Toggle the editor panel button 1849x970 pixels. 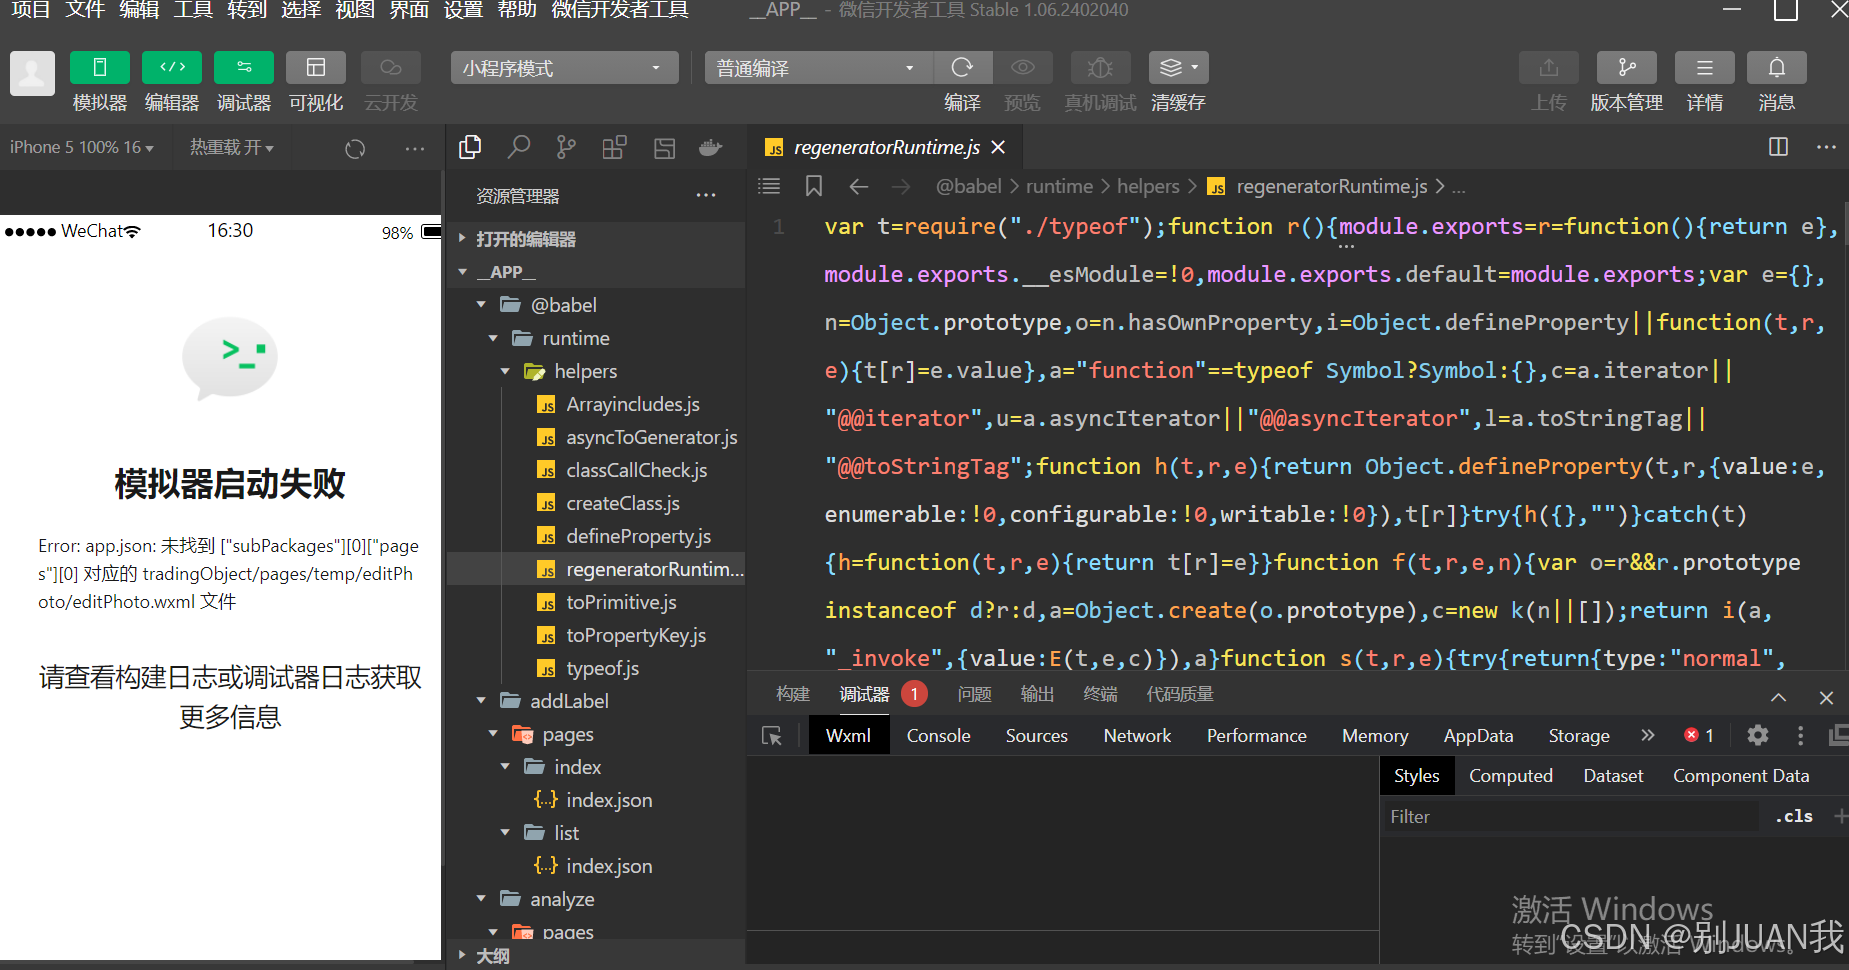coord(172,68)
